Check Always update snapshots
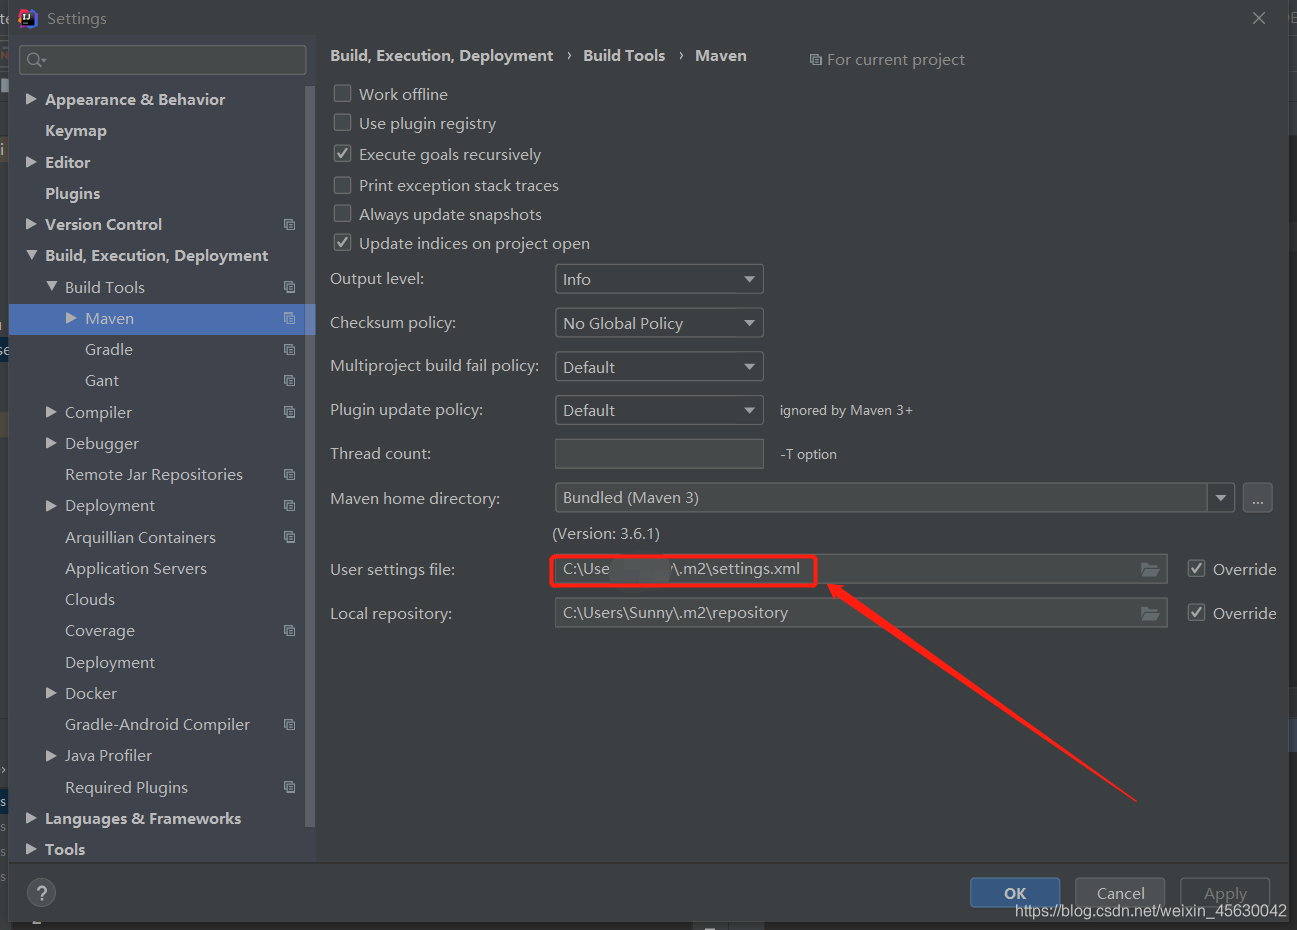Screen dimensions: 1297x930 click(342, 214)
